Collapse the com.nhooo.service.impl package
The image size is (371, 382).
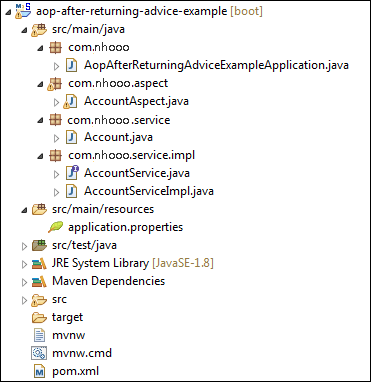coord(41,156)
